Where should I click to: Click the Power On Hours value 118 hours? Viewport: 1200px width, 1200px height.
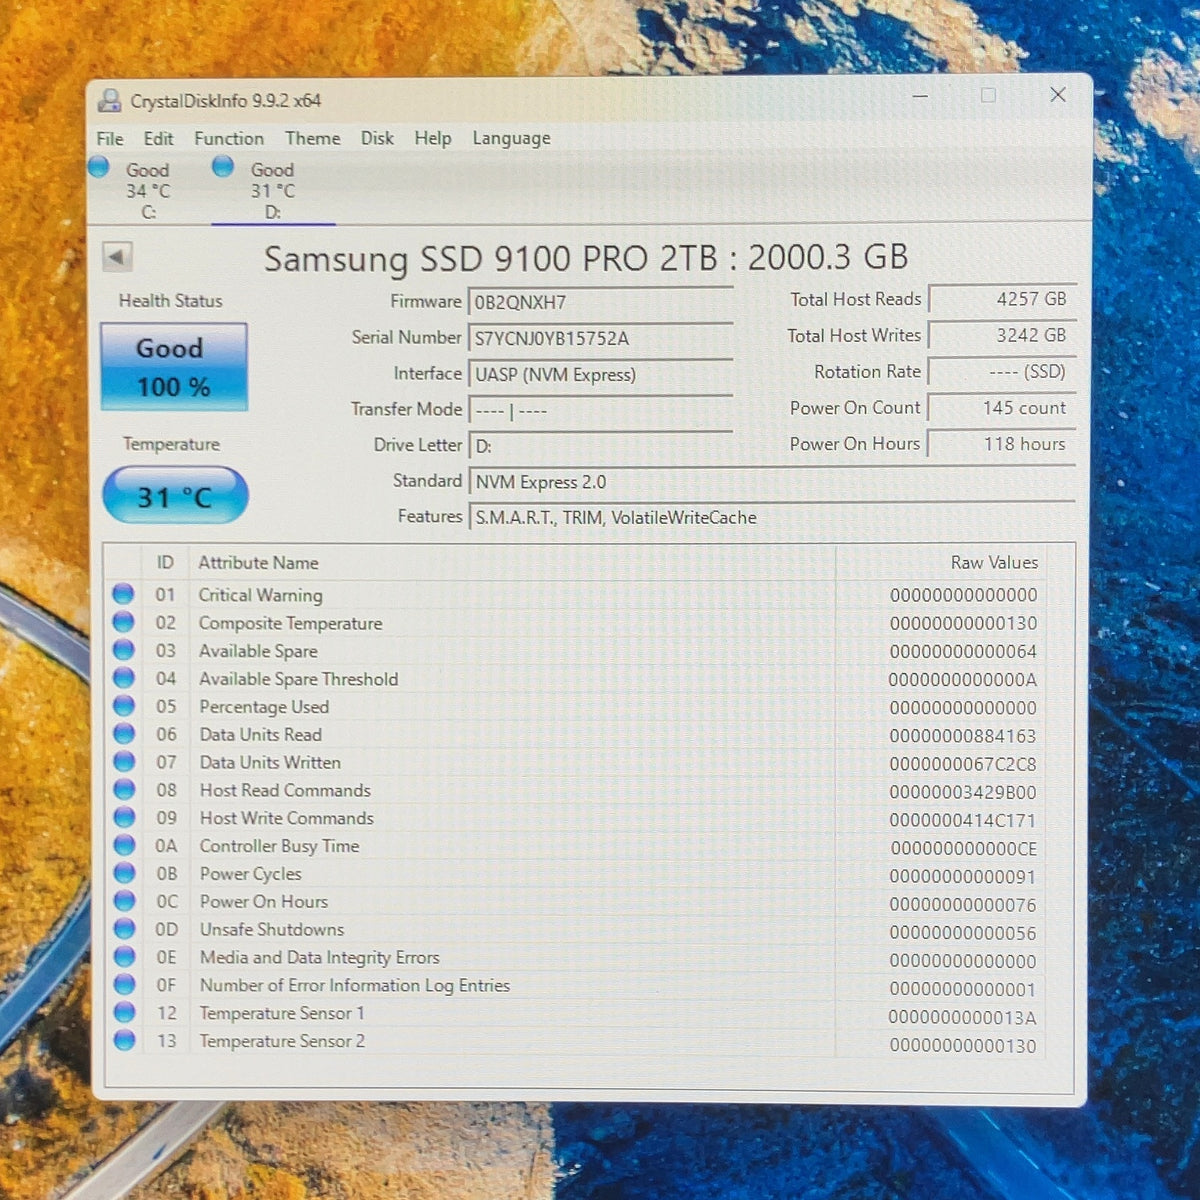[x=1002, y=444]
